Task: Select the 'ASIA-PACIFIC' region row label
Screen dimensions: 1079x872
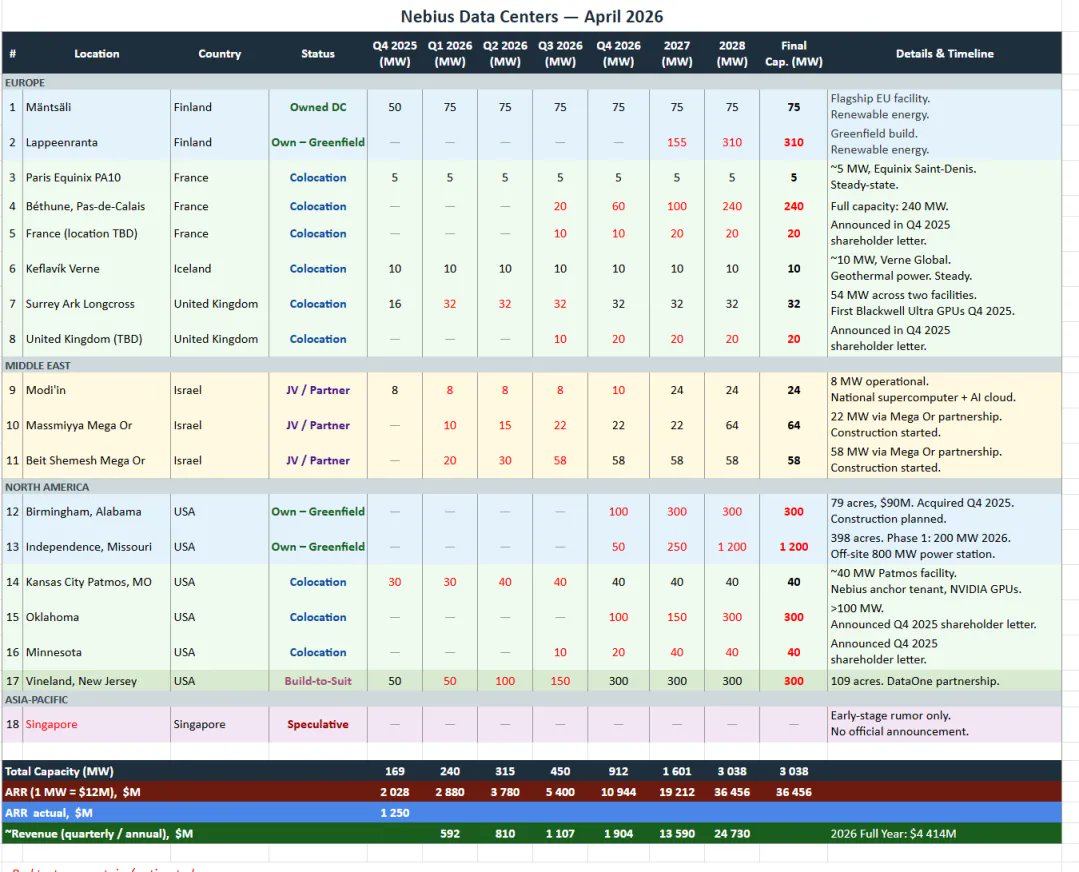Action: coord(36,700)
